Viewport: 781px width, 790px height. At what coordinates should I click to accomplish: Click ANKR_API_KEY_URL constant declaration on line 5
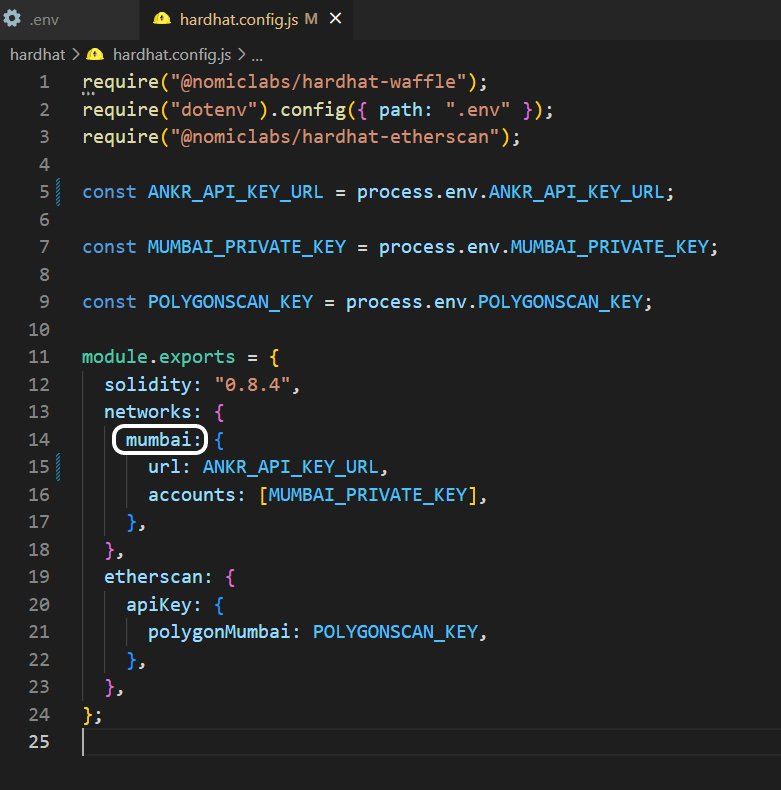[x=235, y=192]
